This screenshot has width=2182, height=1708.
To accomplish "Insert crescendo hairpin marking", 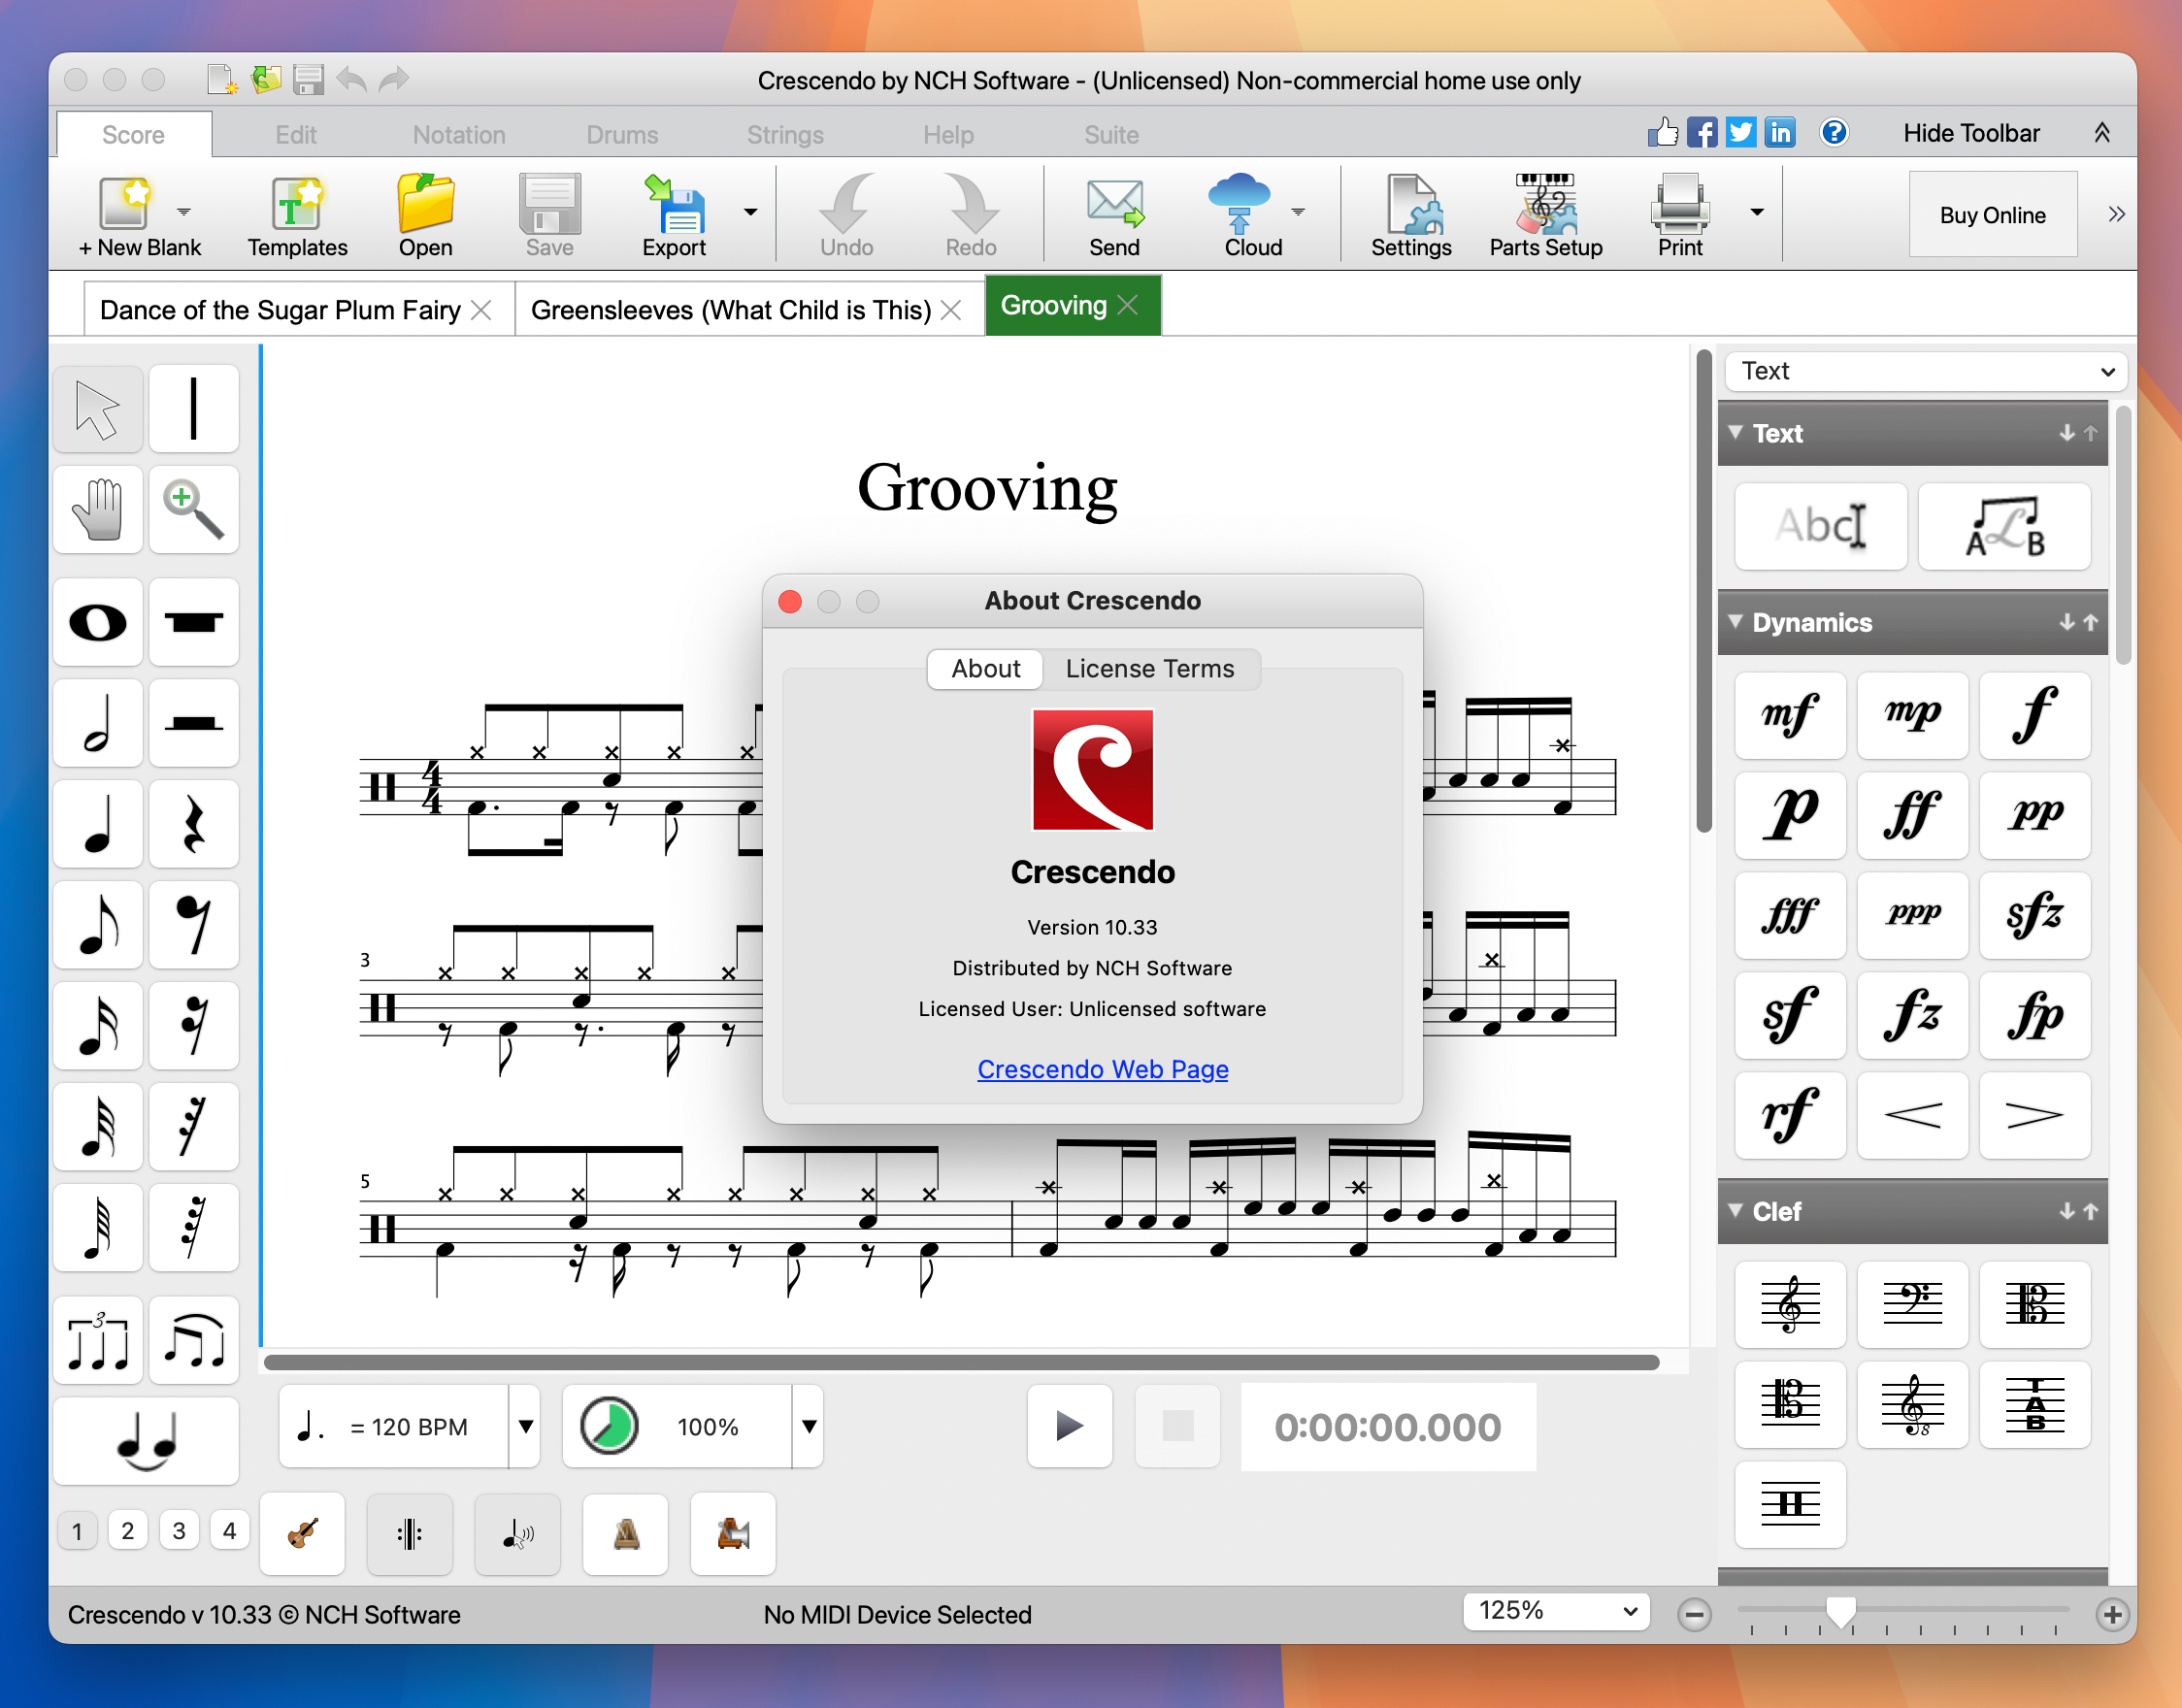I will coord(1912,1115).
